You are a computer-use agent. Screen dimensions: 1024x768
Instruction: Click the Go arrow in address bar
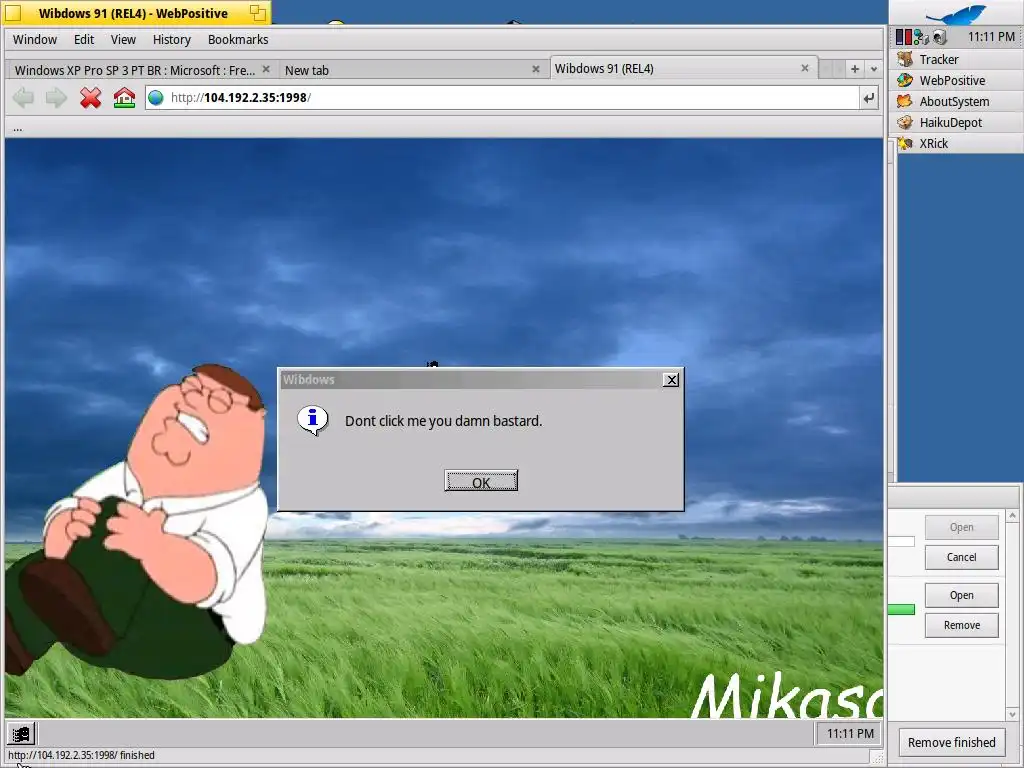tap(868, 98)
